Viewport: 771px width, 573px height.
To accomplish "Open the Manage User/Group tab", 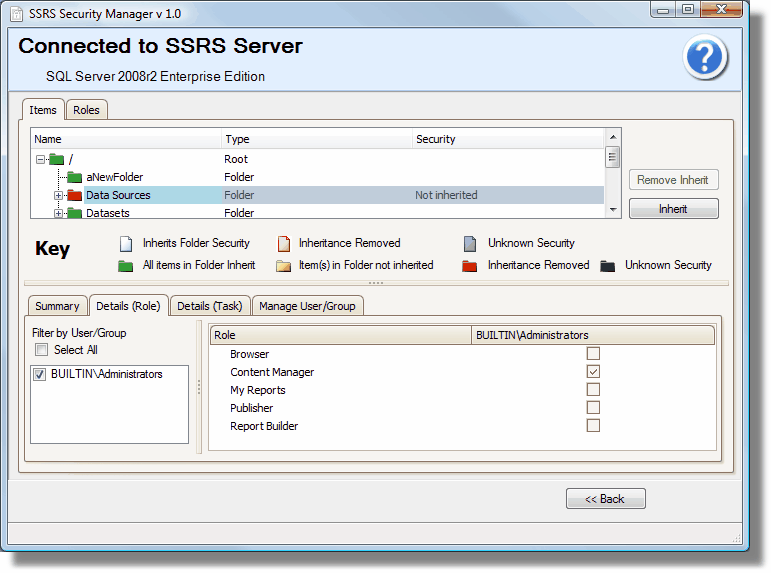I will coord(307,306).
